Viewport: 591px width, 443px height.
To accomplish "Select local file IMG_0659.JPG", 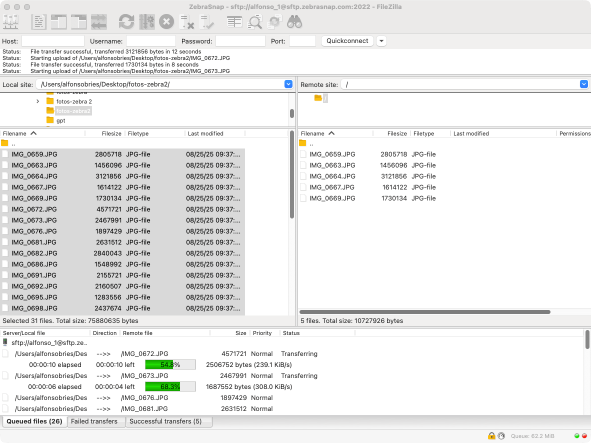I will 122,154.
